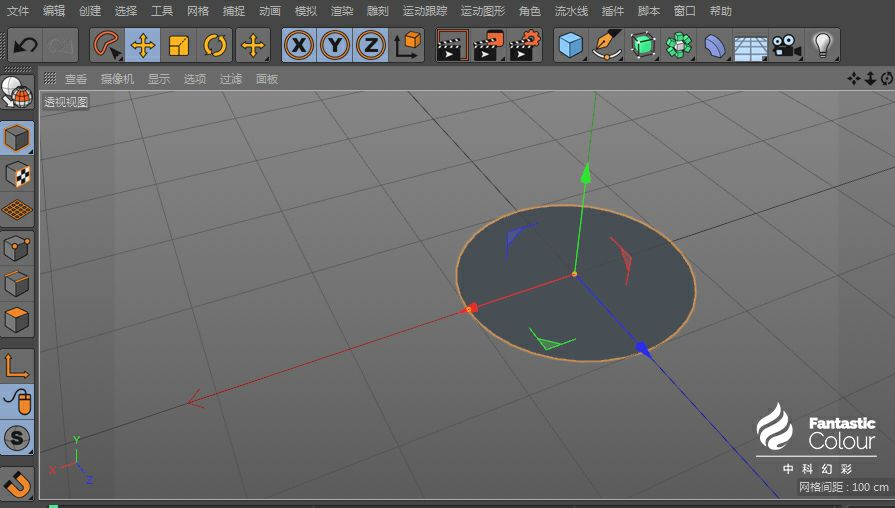This screenshot has width=895, height=508.
Task: Select the Move tool
Action: pyautogui.click(x=143, y=45)
